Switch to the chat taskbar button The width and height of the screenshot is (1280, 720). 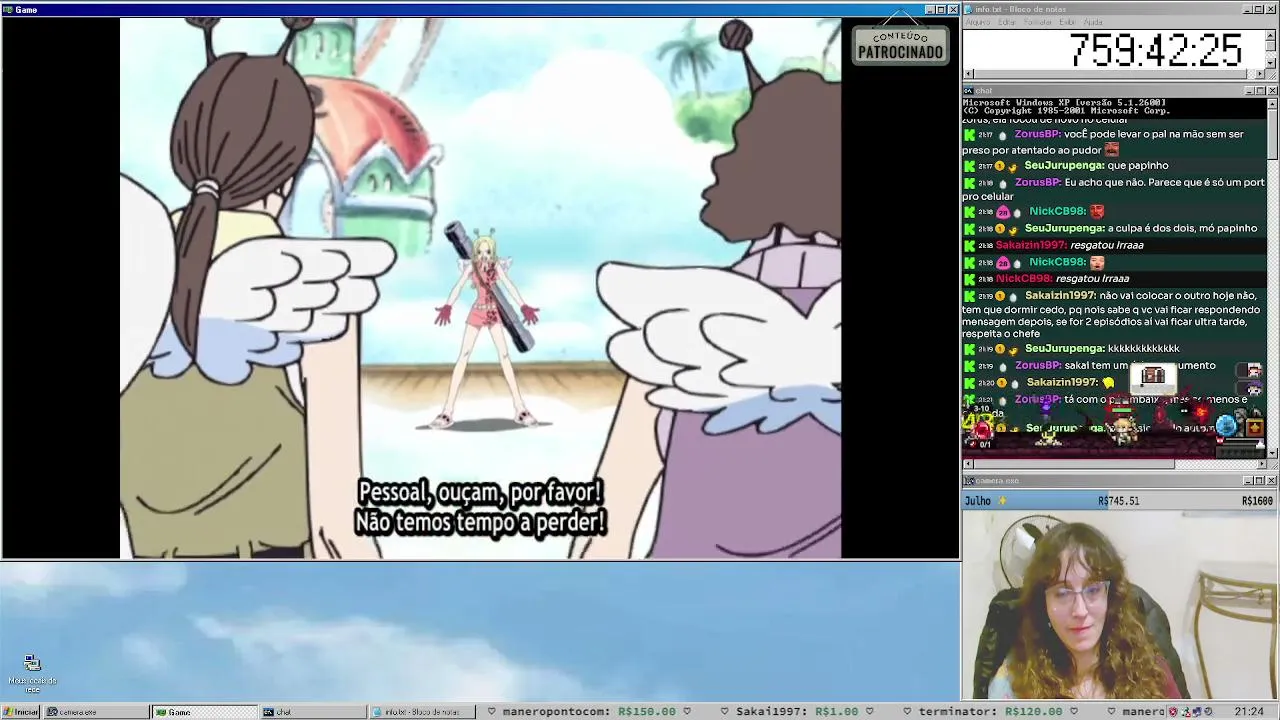pos(313,712)
